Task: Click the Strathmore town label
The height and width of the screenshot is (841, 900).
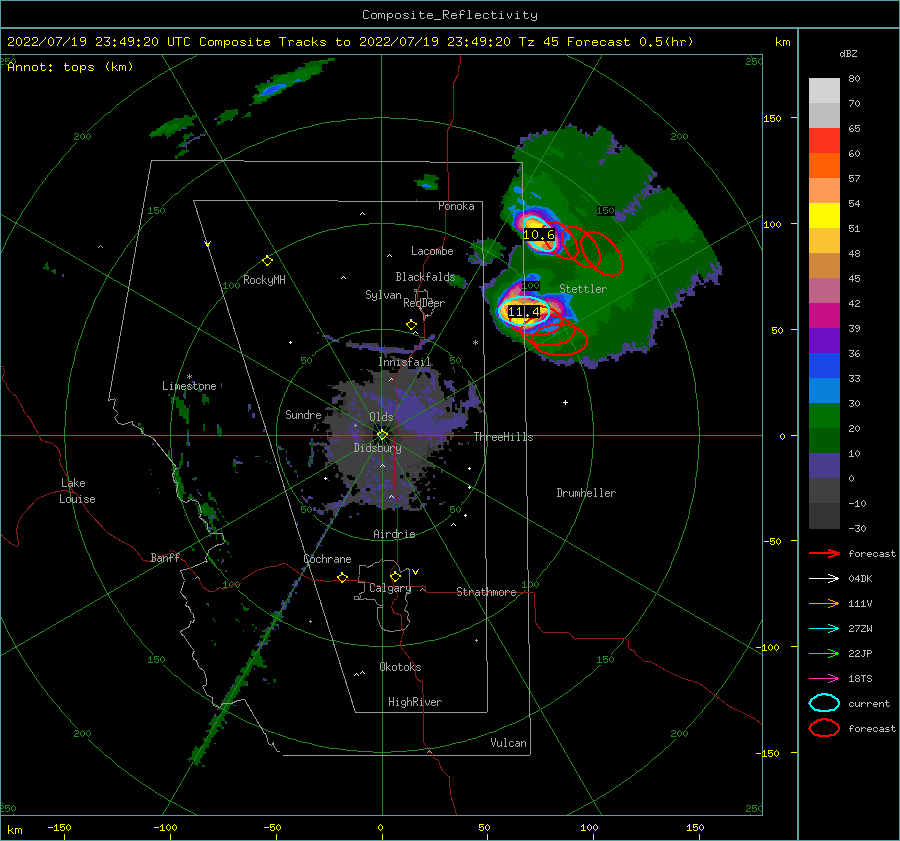Action: (486, 592)
